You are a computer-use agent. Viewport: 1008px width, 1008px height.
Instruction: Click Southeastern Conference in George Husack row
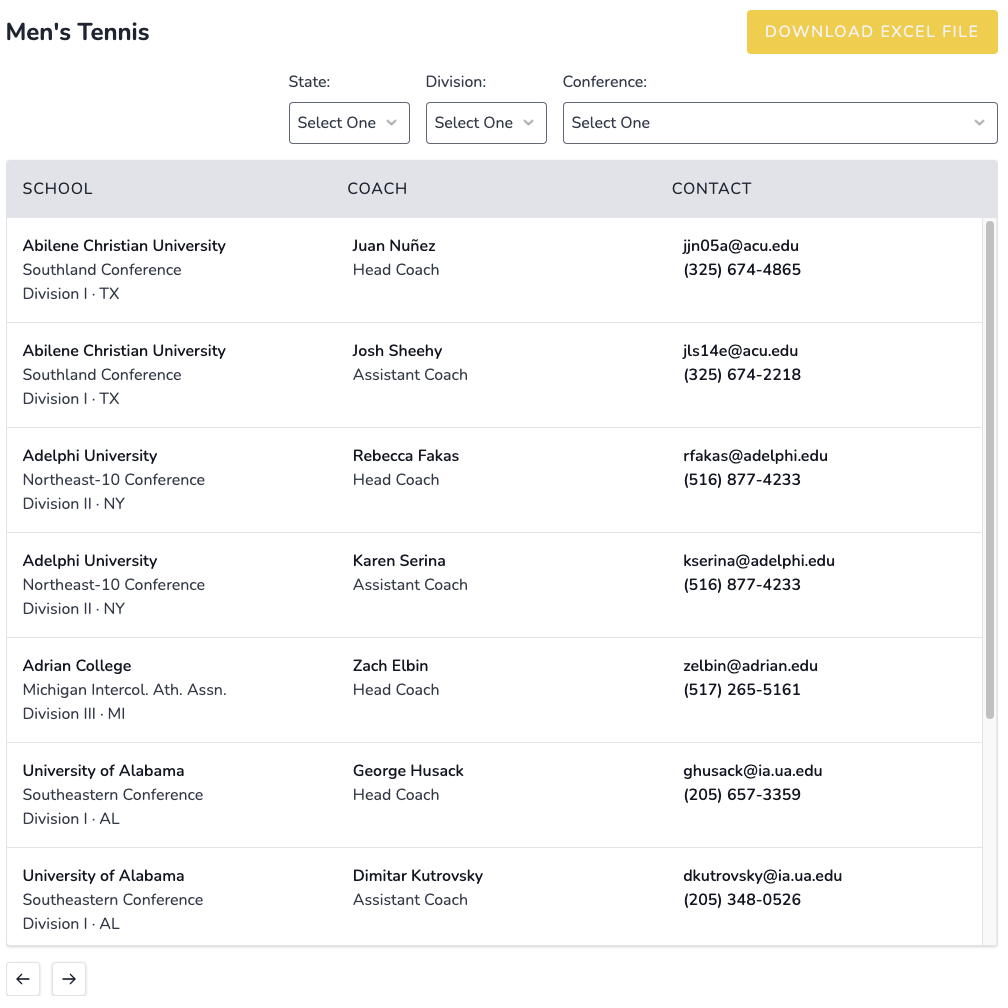pyautogui.click(x=113, y=795)
